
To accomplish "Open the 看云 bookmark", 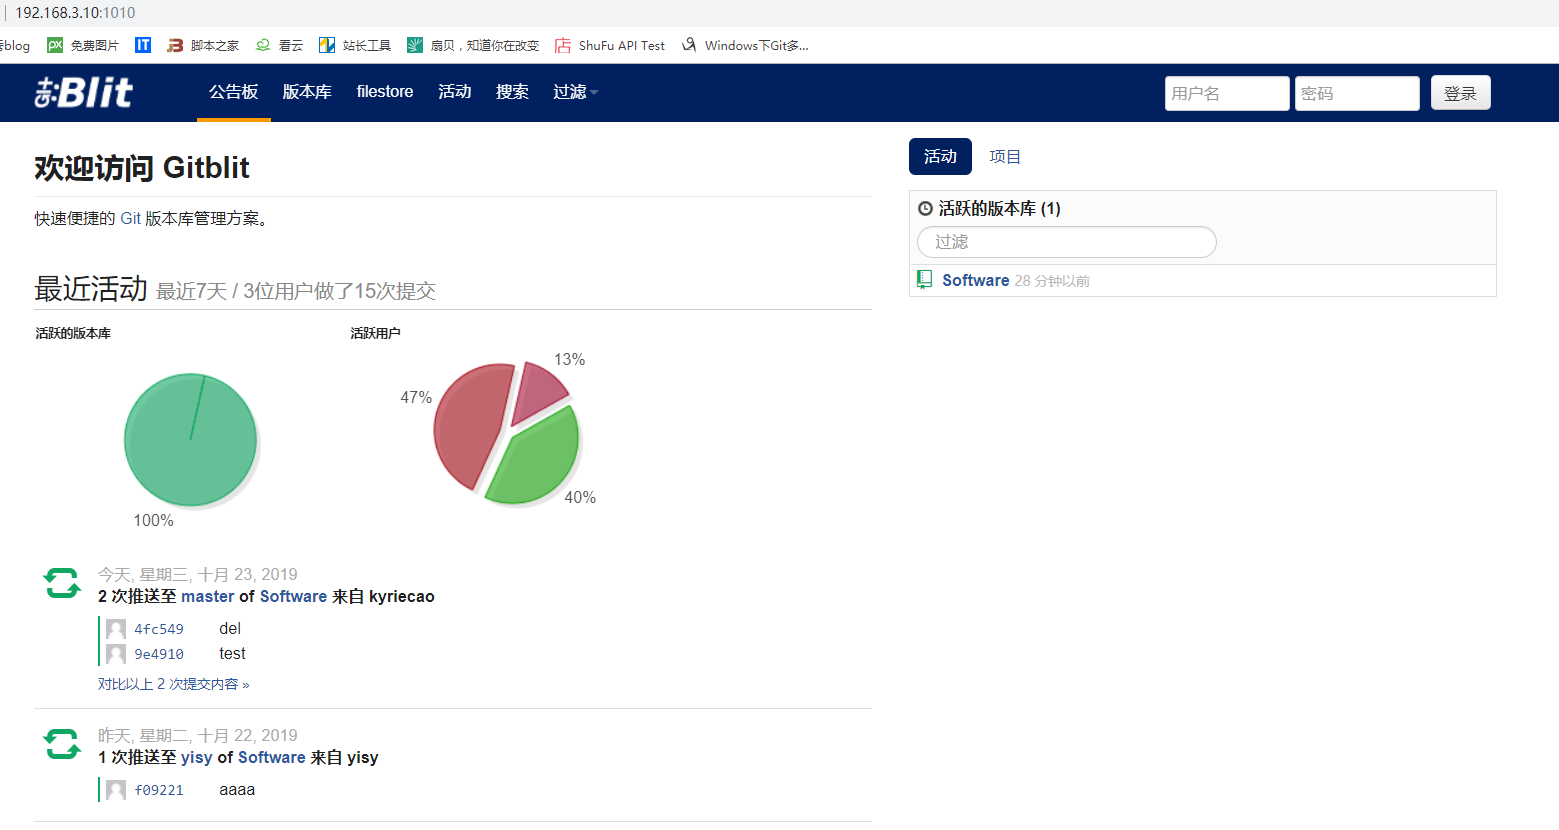I will [x=279, y=45].
